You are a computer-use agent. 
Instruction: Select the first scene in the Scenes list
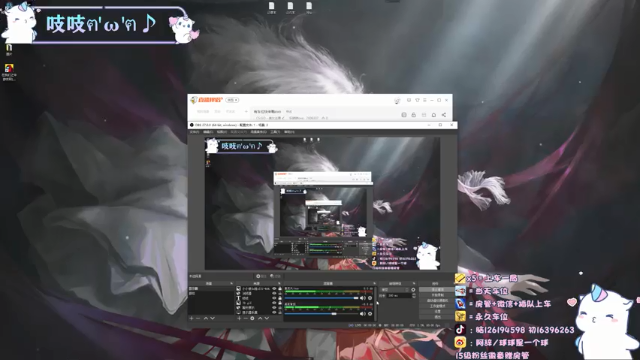pyautogui.click(x=211, y=288)
